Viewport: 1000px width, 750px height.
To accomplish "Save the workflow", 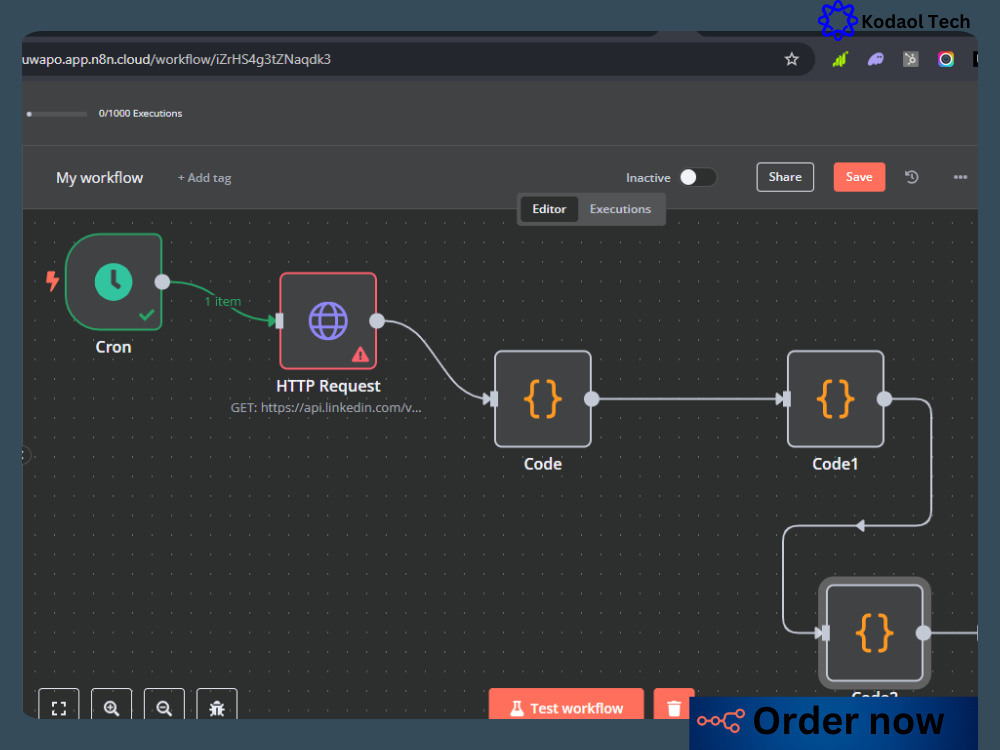I will [859, 177].
